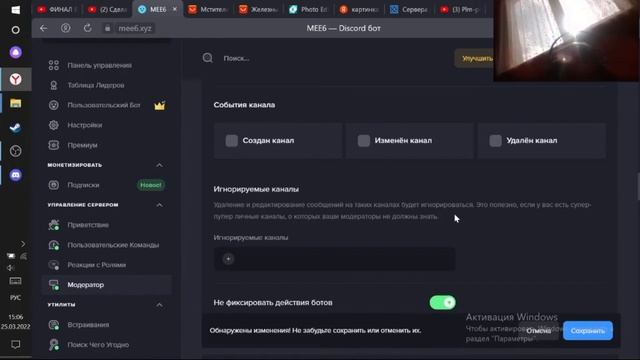The width and height of the screenshot is (640, 360).
Task: Click the taskbar clock 15:06
Action: click(x=16, y=317)
